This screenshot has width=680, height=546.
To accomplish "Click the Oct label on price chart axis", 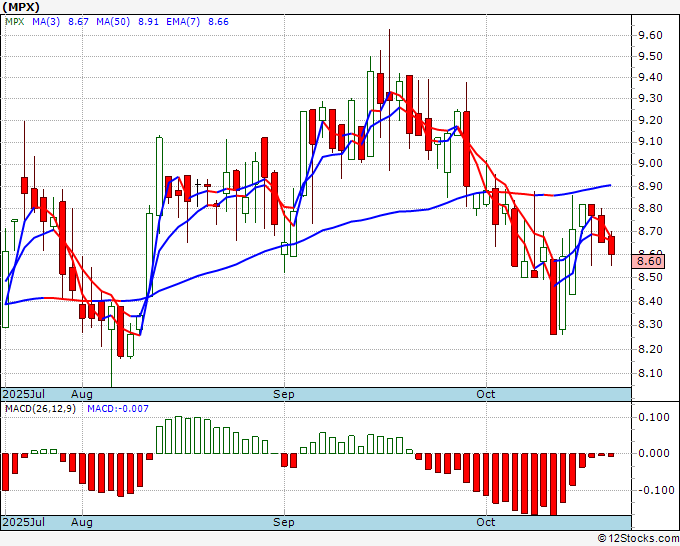I will coord(485,394).
